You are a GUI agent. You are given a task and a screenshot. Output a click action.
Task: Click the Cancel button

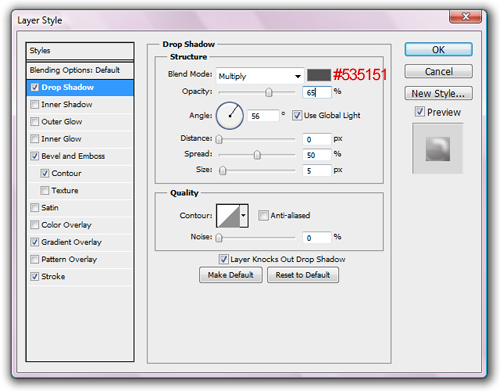(x=438, y=71)
